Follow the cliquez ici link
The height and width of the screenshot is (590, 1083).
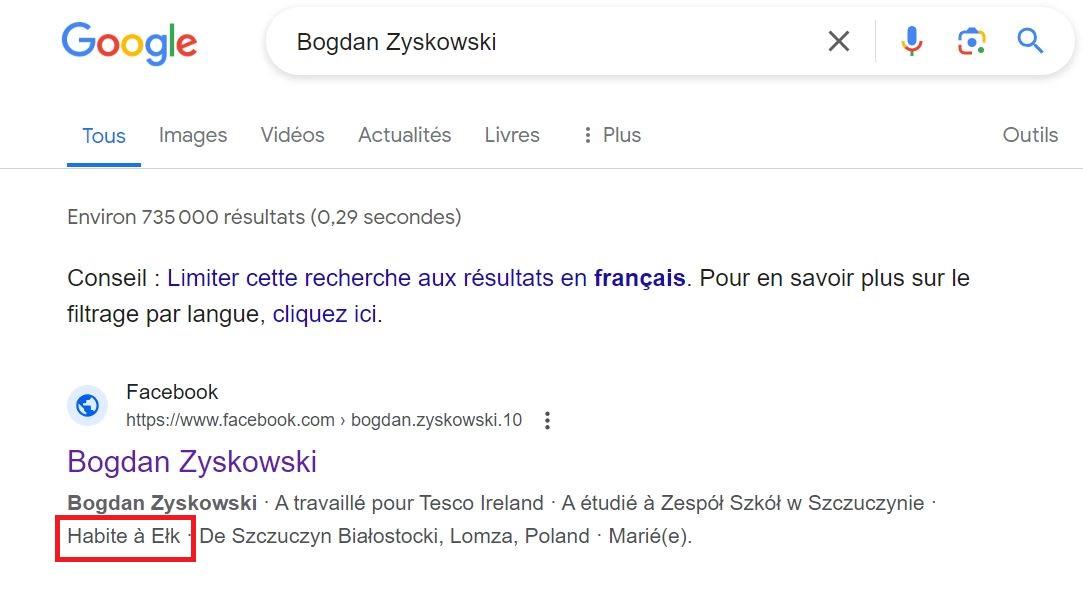coord(325,314)
